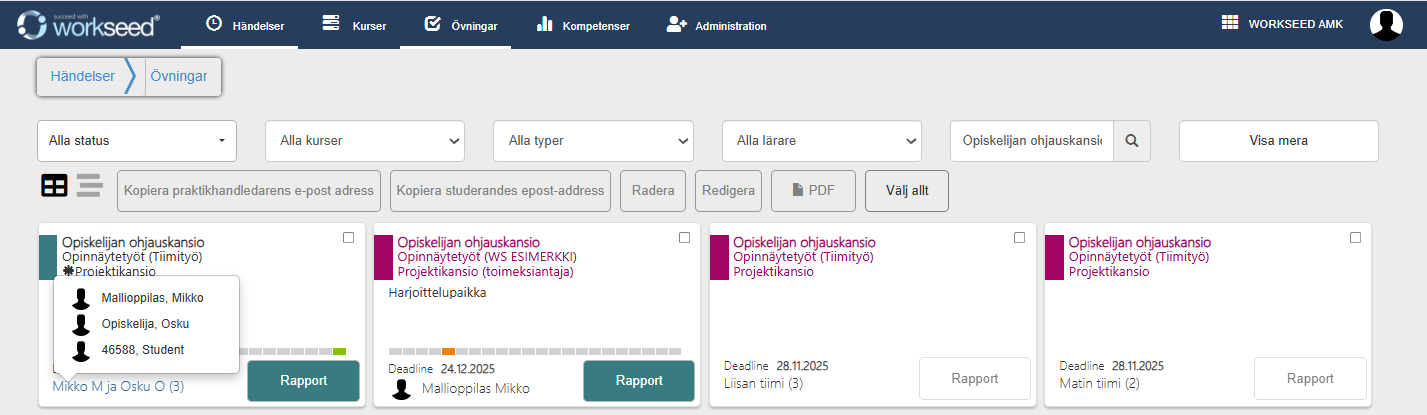This screenshot has width=1427, height=415.
Task: Switch to grid card view
Action: [x=54, y=185]
